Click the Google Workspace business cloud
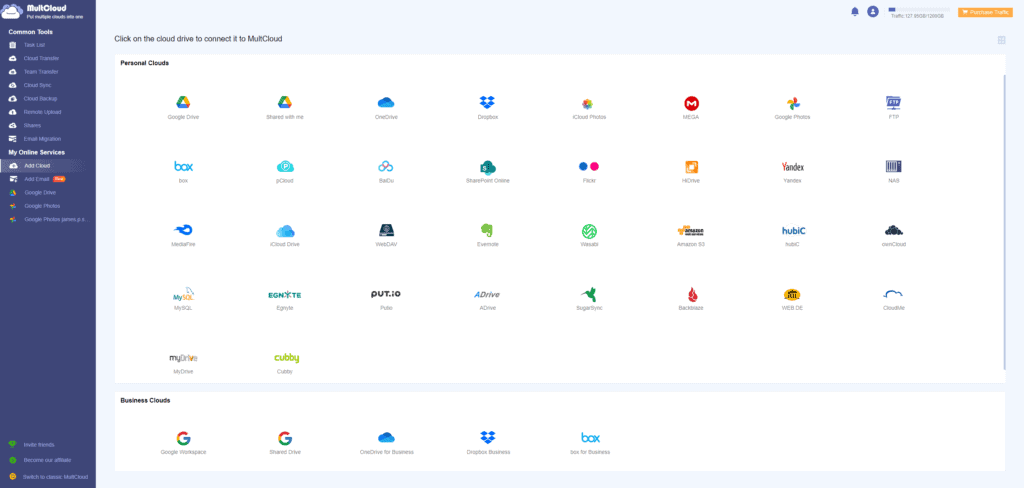This screenshot has width=1024, height=488. click(x=183, y=439)
